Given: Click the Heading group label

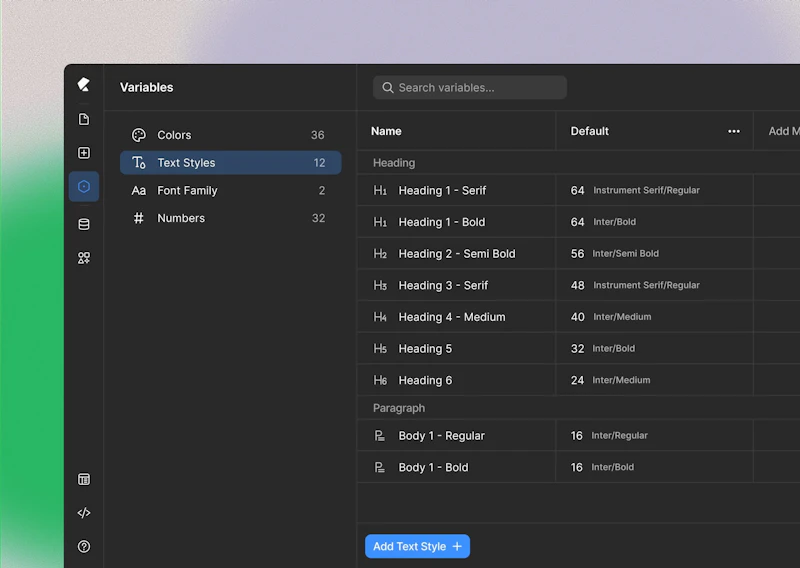Looking at the screenshot, I should (394, 163).
